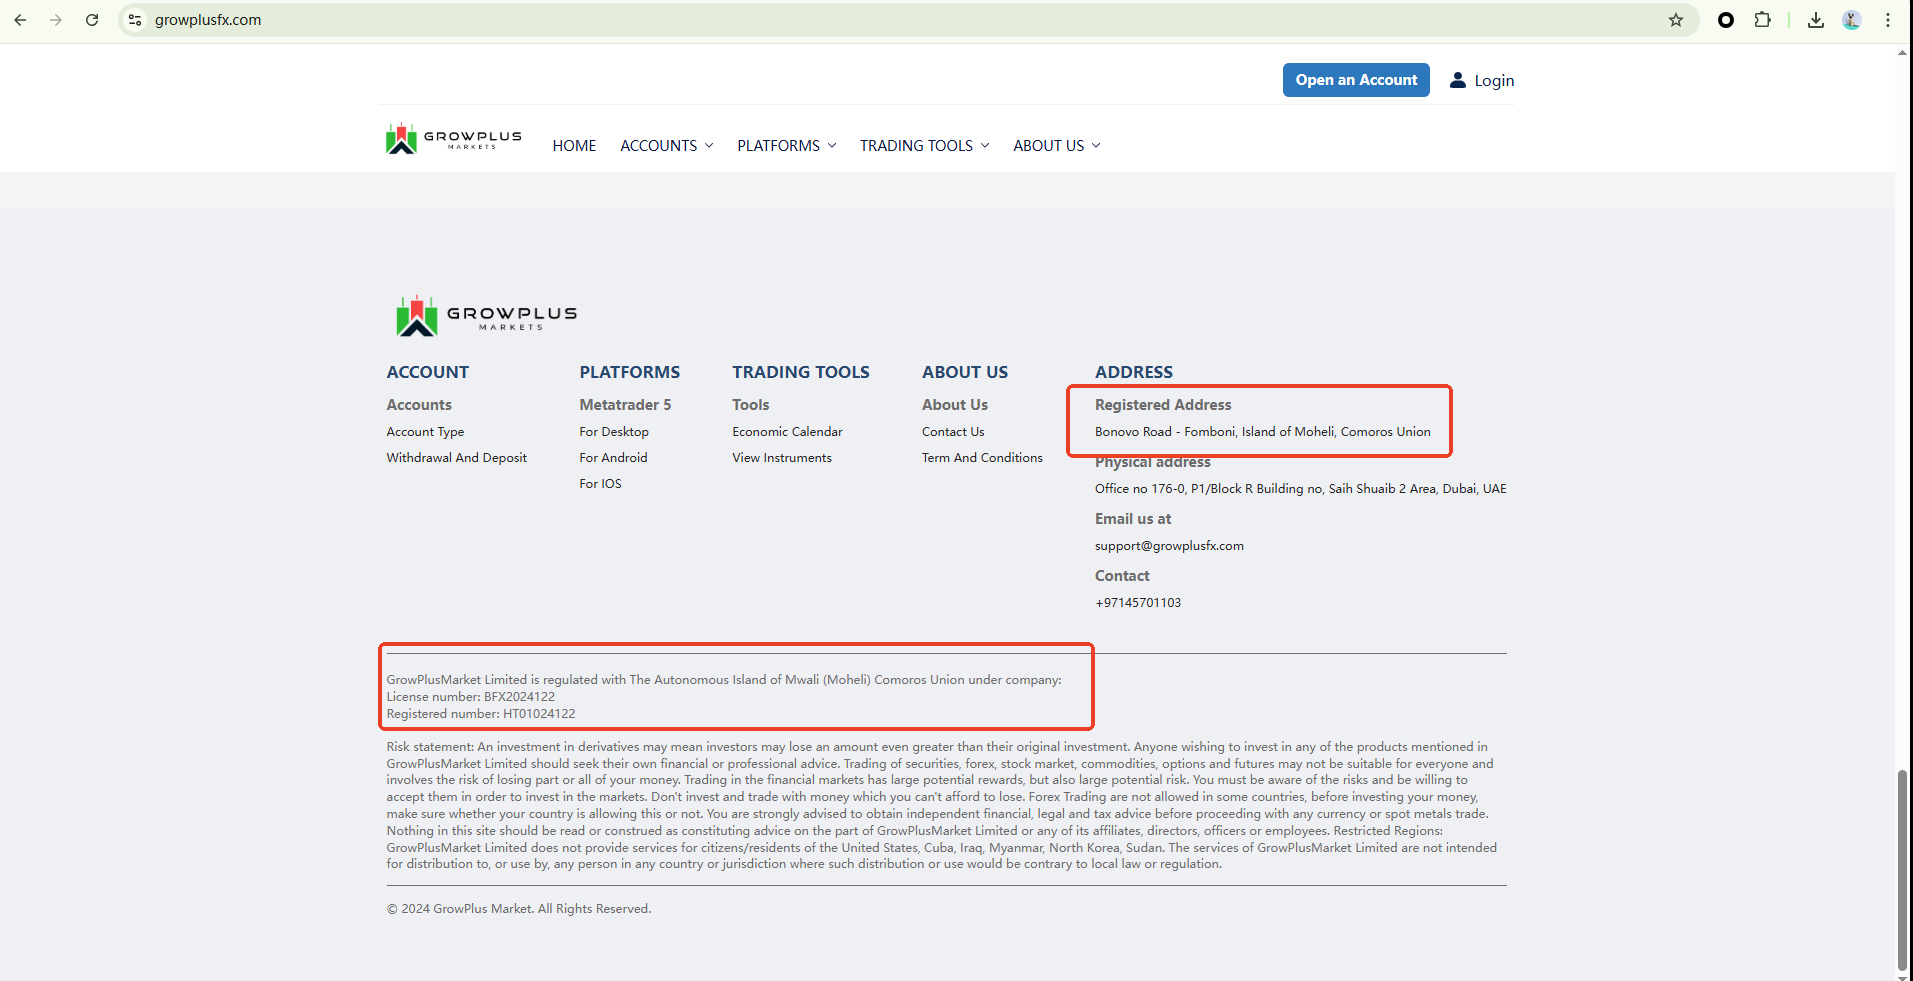
Task: Open browser downloads icon
Action: (1816, 20)
